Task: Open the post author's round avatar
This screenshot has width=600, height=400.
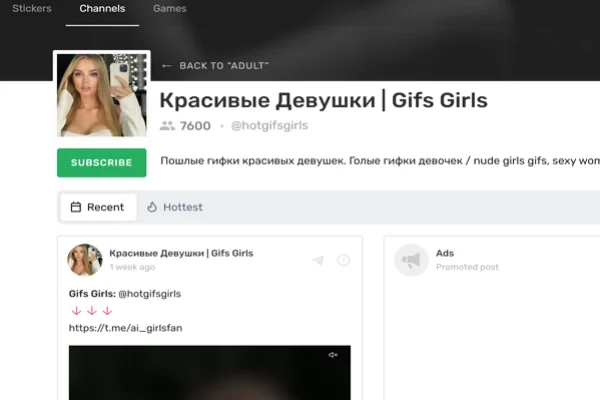Action: [x=85, y=260]
